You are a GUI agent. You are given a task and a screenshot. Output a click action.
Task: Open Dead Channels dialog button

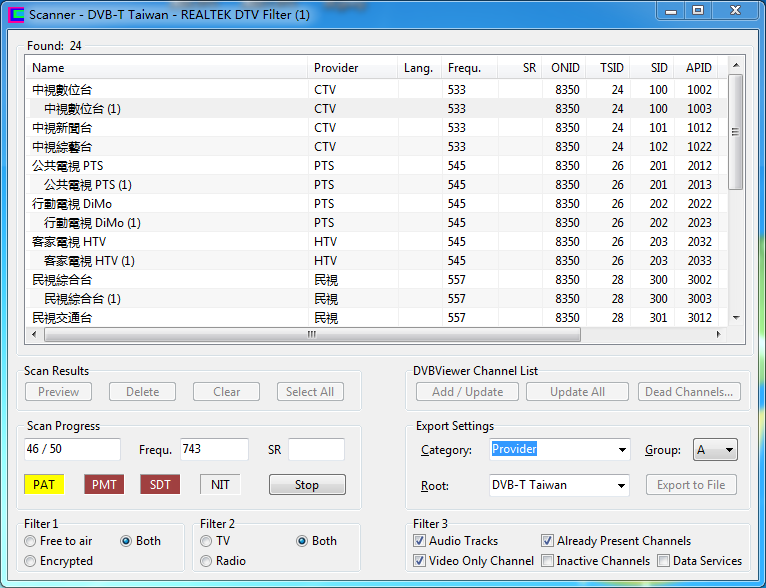tap(689, 392)
